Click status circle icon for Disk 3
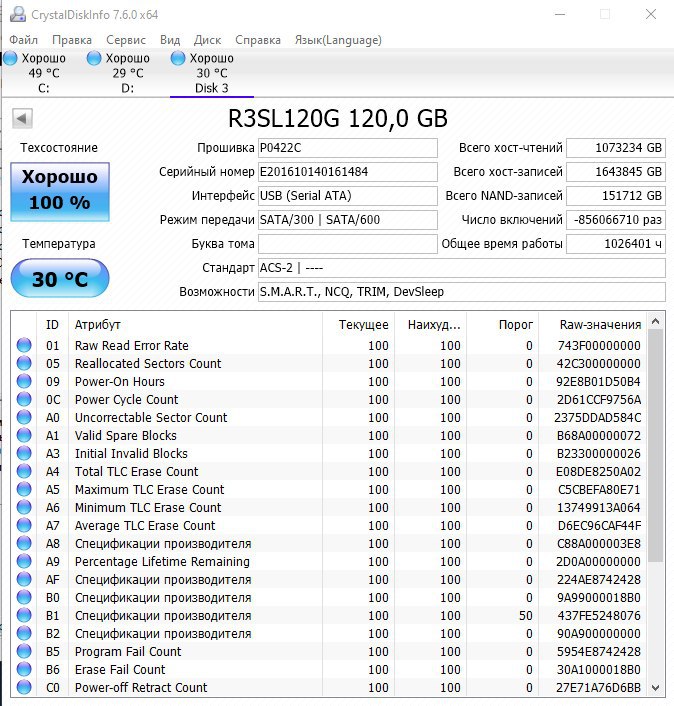Image resolution: width=674 pixels, height=706 pixels. coord(178,58)
